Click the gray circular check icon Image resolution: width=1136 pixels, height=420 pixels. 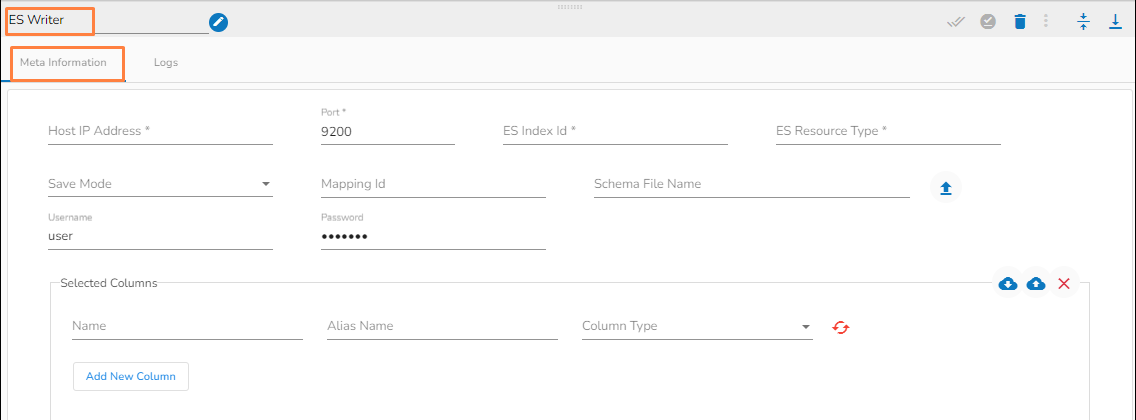988,21
